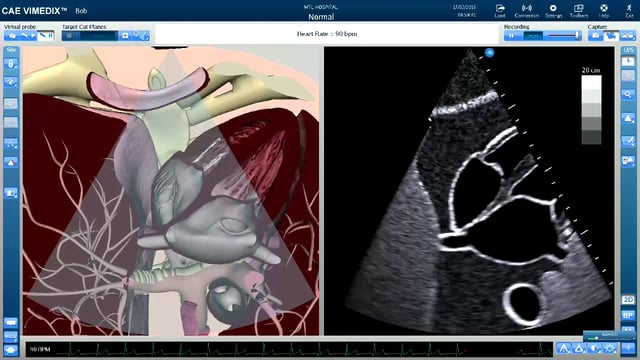Image resolution: width=640 pixels, height=360 pixels.
Task: Click the second triangle icon in bottom-right toolbar
Action: tap(579, 349)
